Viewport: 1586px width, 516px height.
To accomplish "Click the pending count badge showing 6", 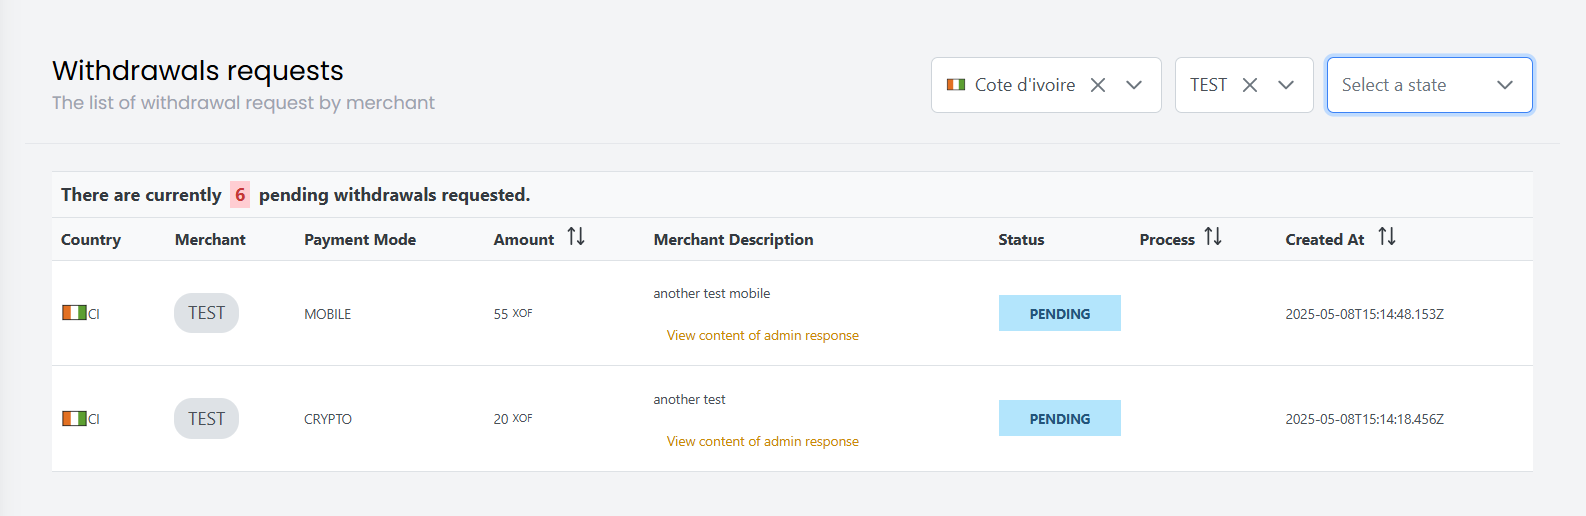I will click(x=240, y=195).
